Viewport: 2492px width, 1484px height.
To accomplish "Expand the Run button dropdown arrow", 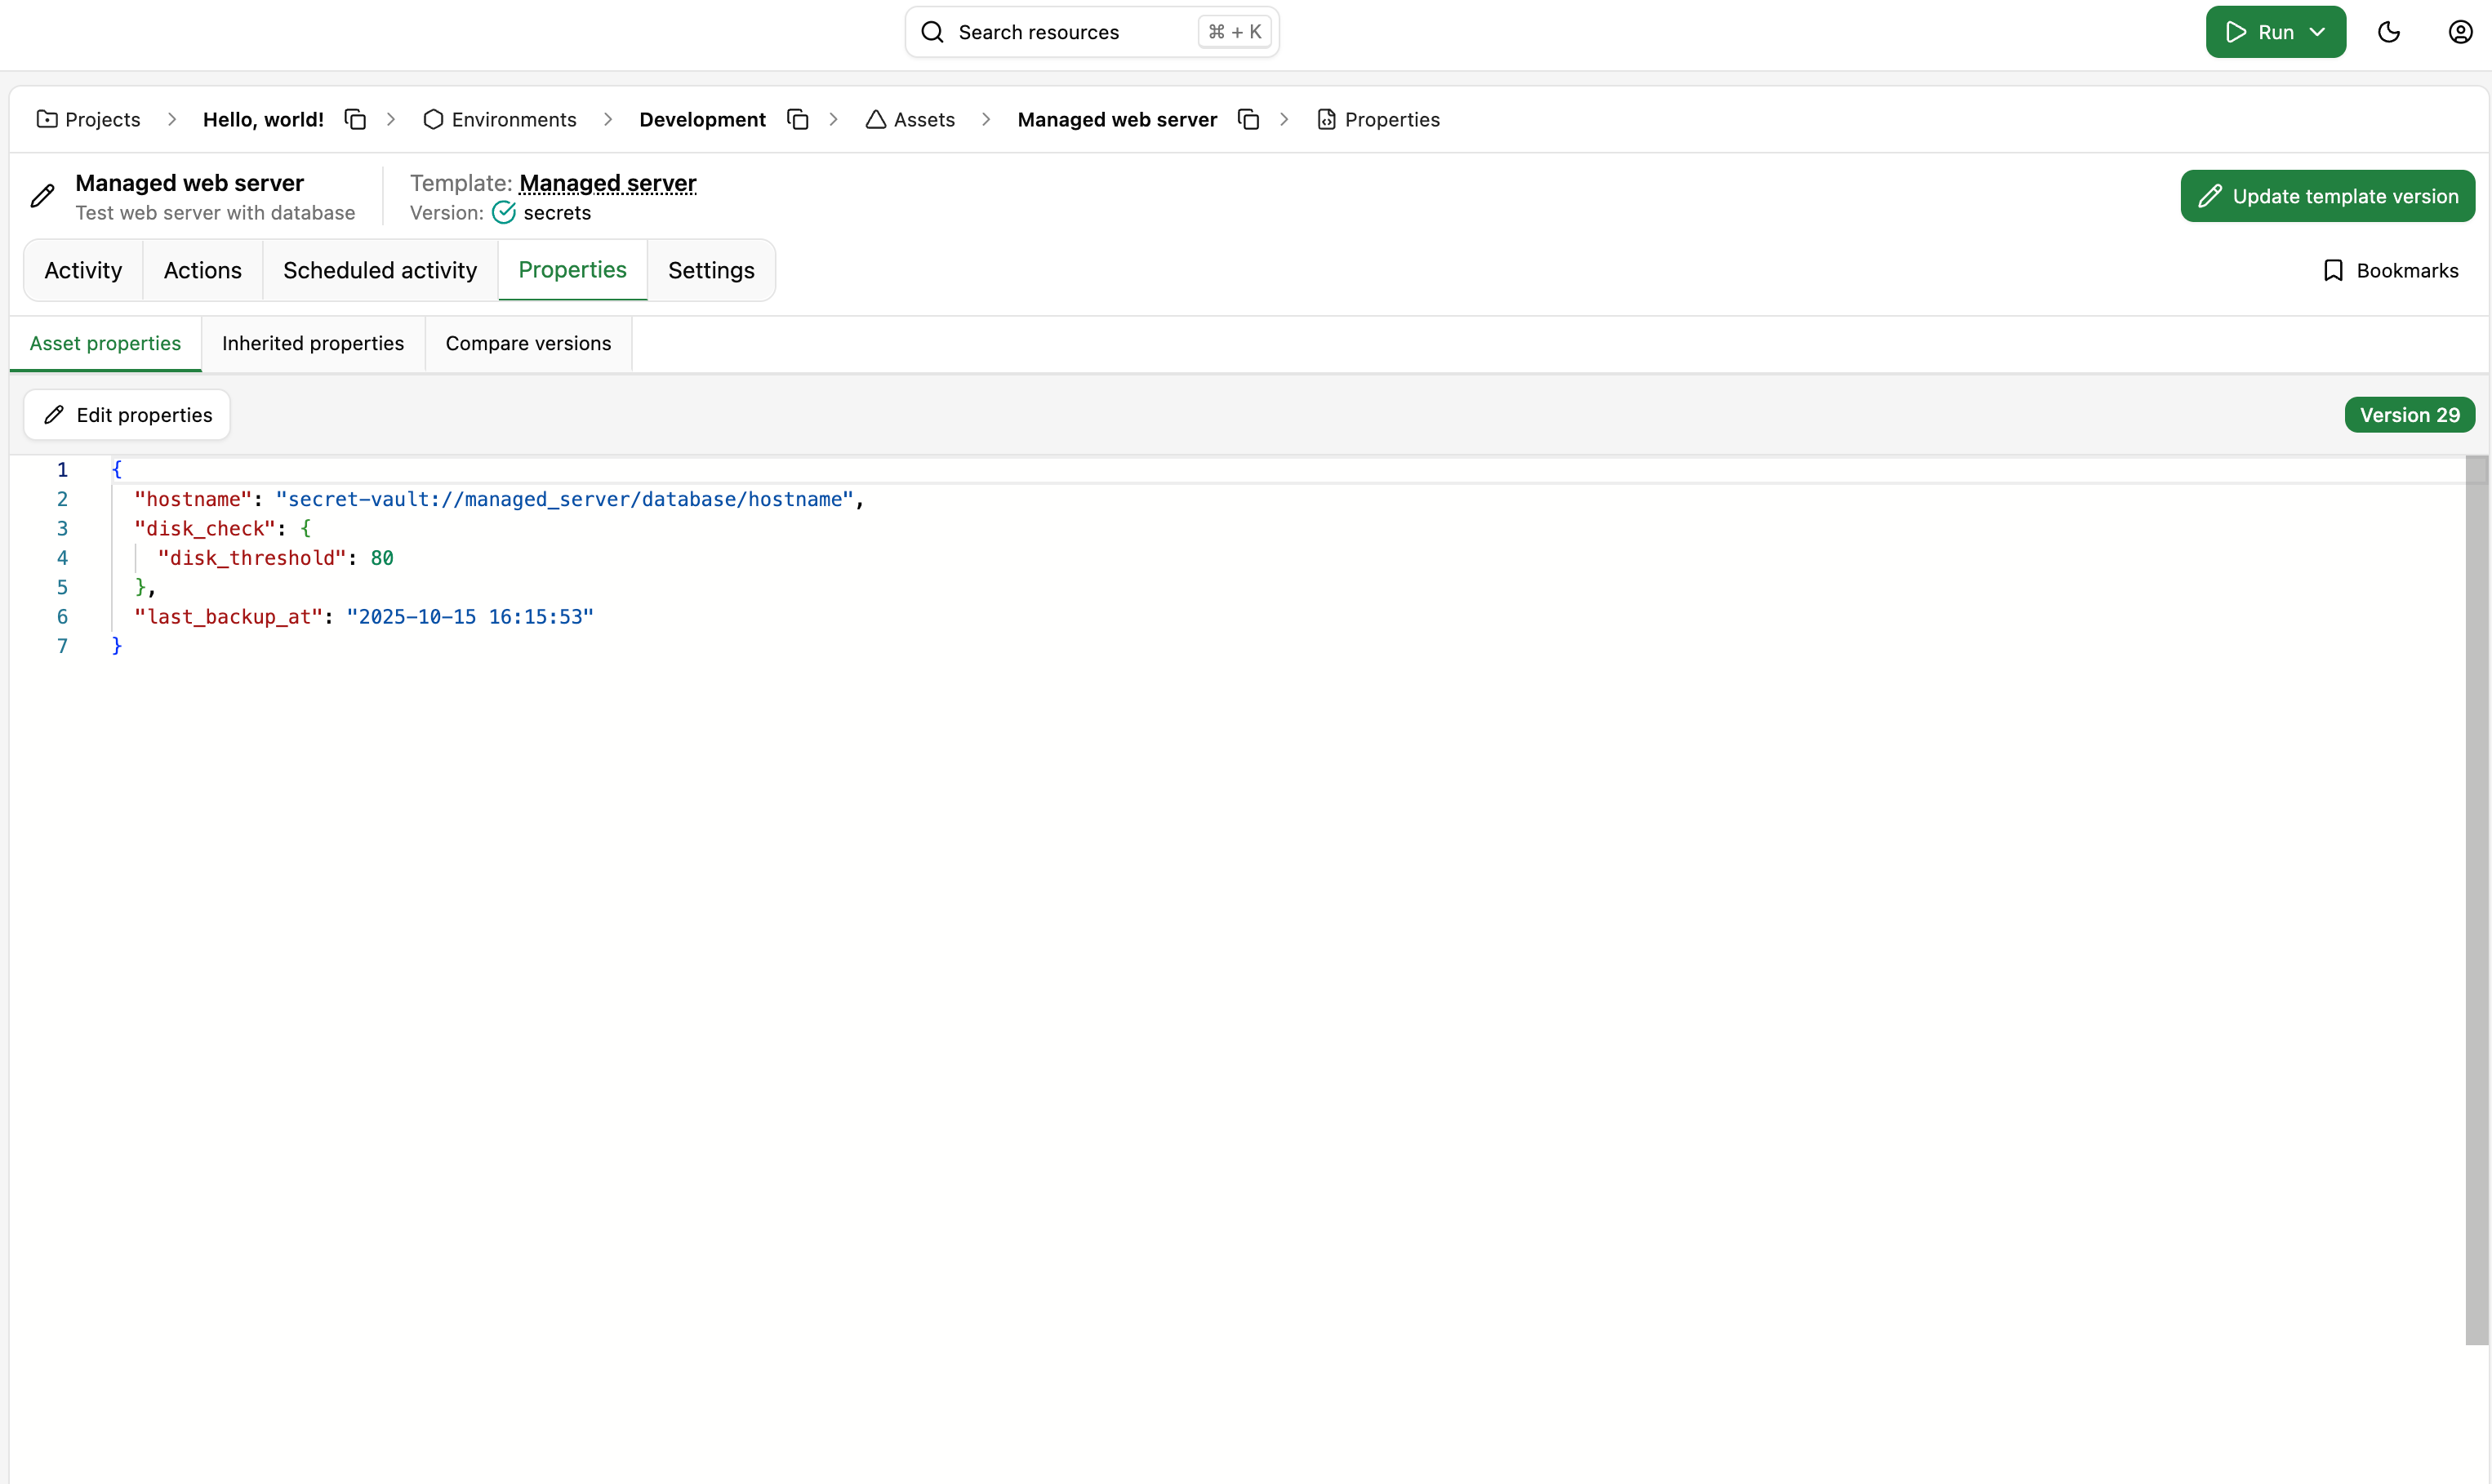I will click(2318, 32).
